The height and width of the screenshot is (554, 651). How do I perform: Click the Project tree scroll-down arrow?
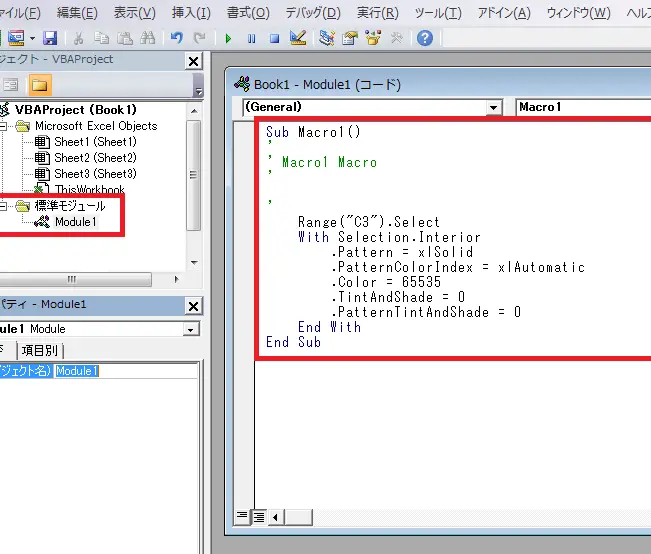(x=193, y=262)
